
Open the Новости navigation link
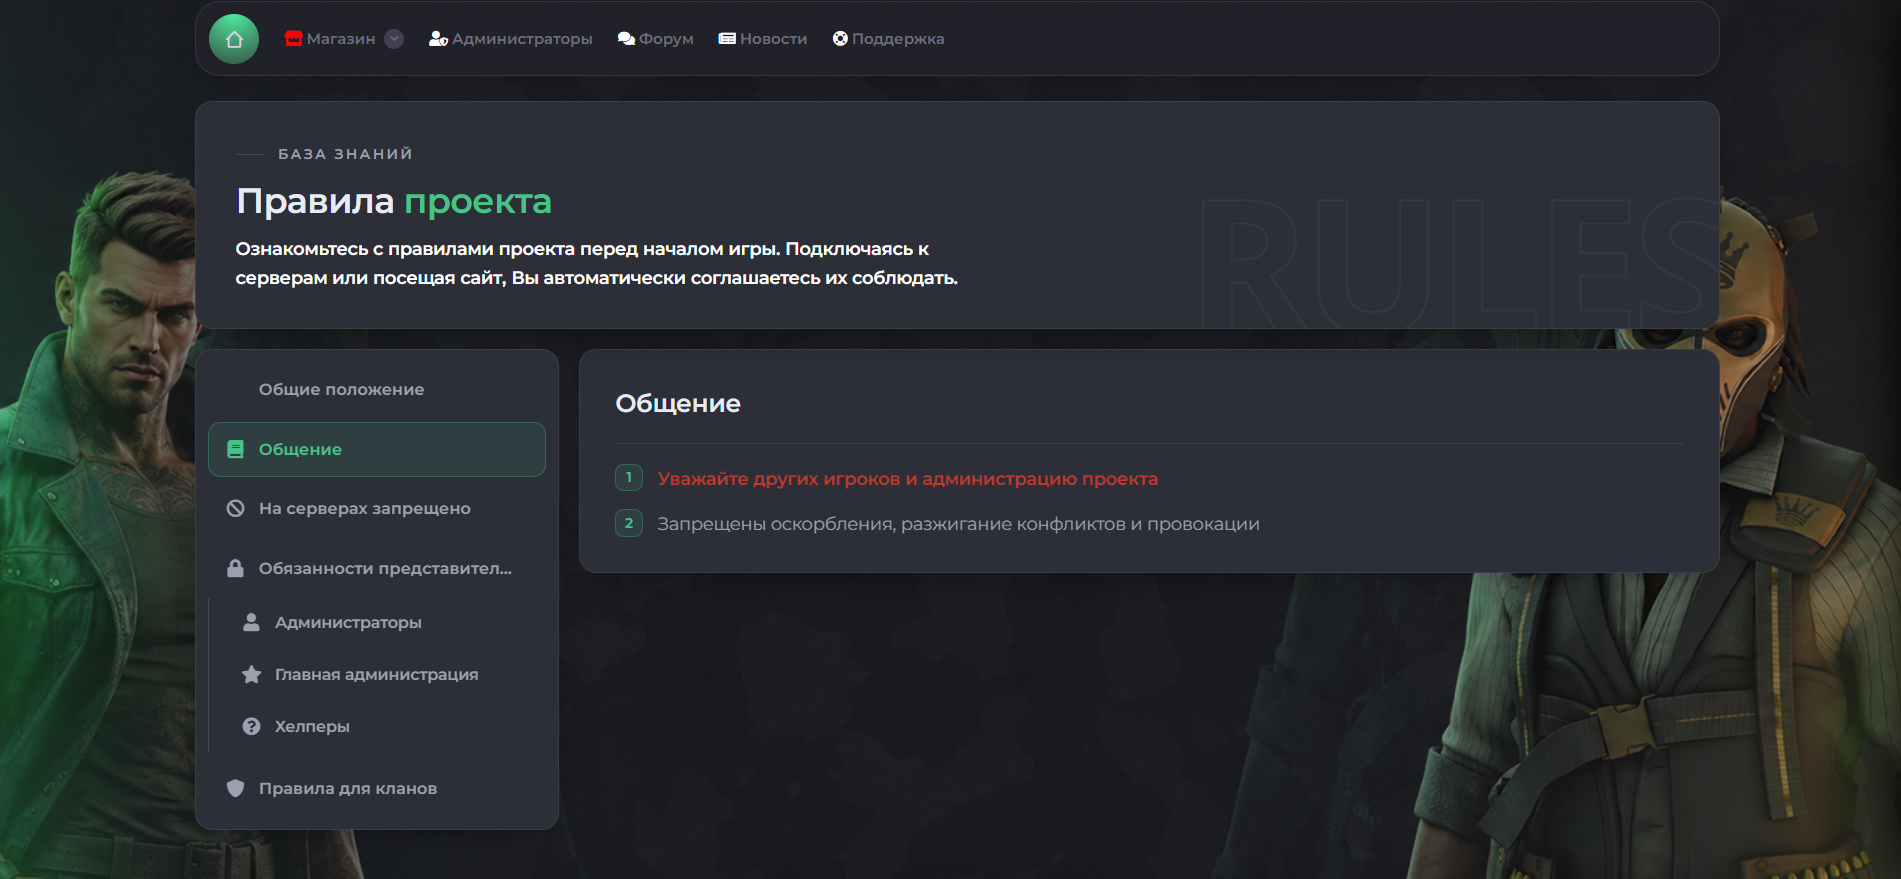point(763,39)
